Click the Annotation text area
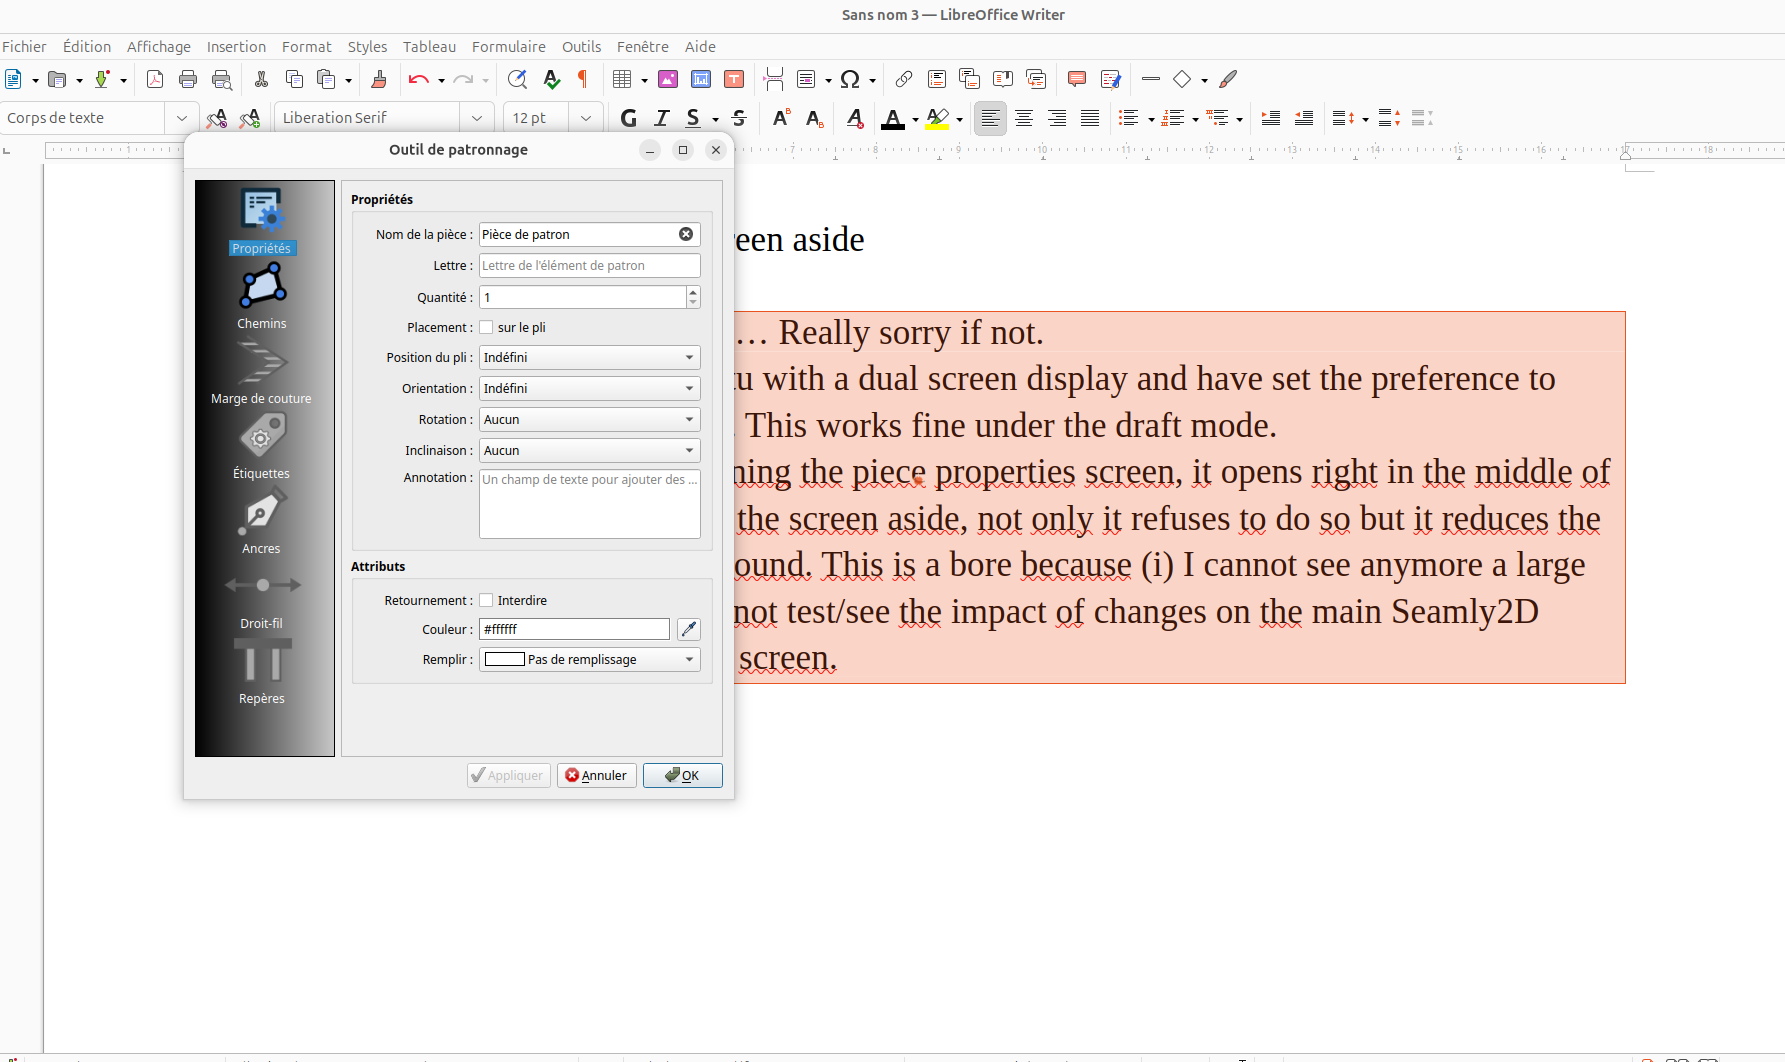The image size is (1785, 1062). click(589, 504)
